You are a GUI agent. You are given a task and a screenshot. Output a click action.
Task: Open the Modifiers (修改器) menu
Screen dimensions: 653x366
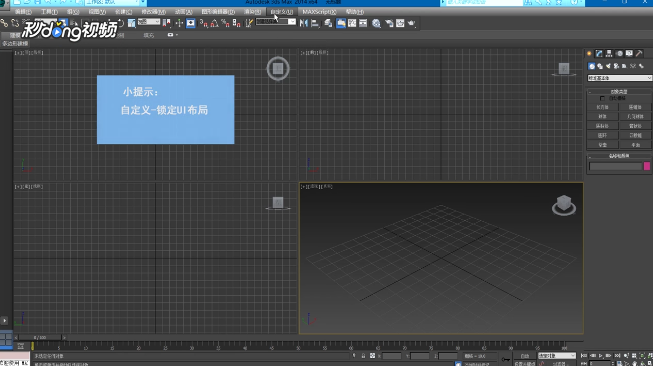tap(154, 12)
